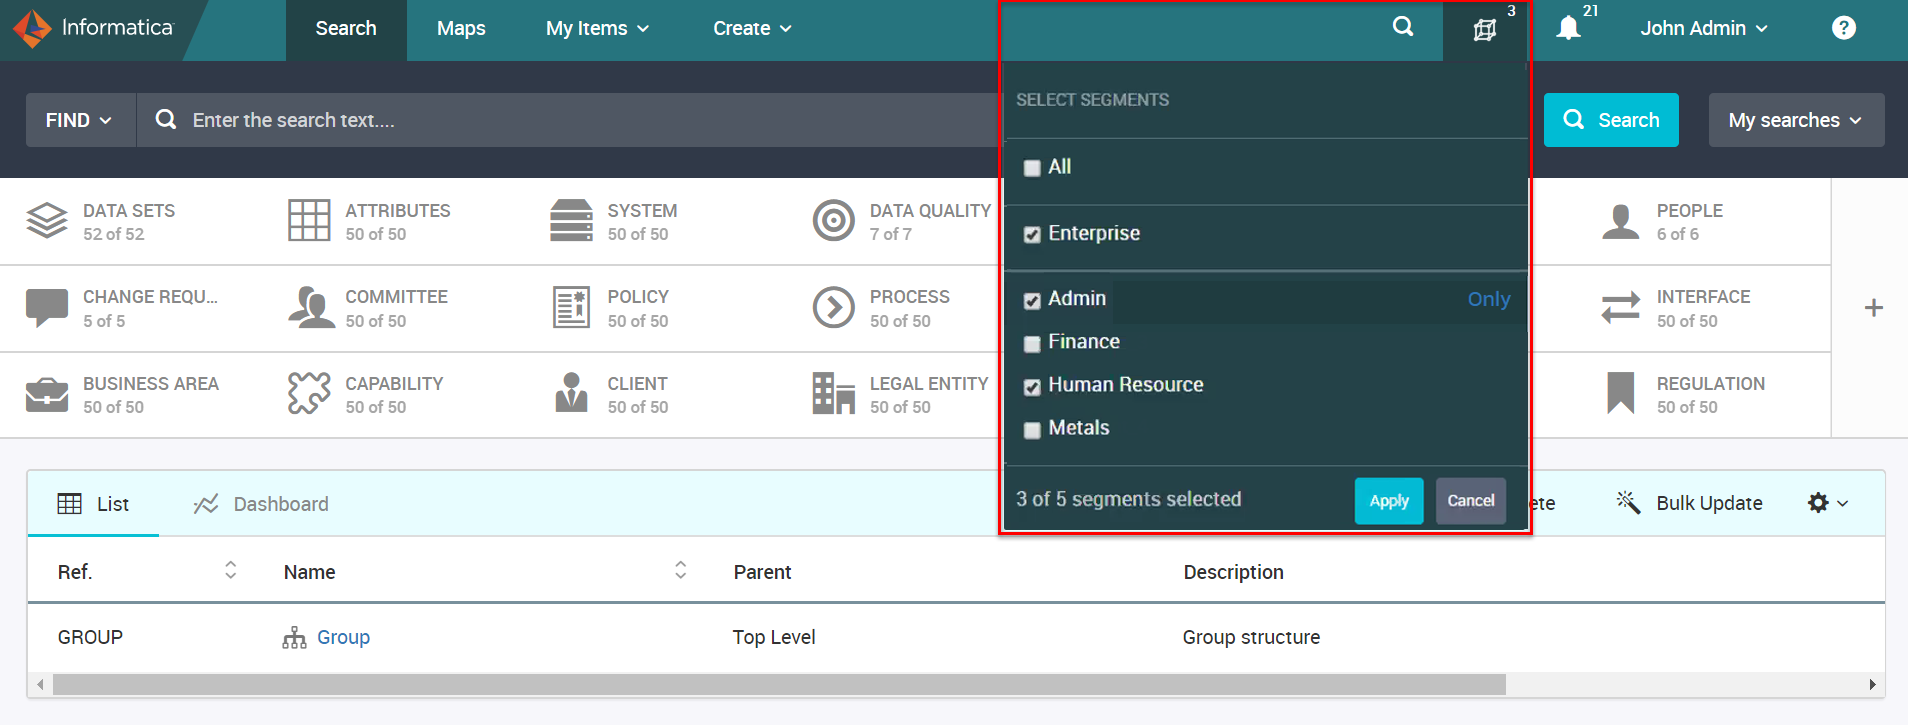Click the Informatica logo

tap(94, 28)
